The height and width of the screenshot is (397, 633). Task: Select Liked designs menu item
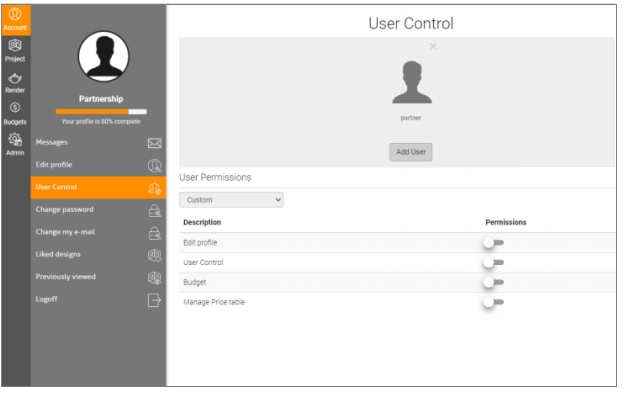tap(99, 254)
